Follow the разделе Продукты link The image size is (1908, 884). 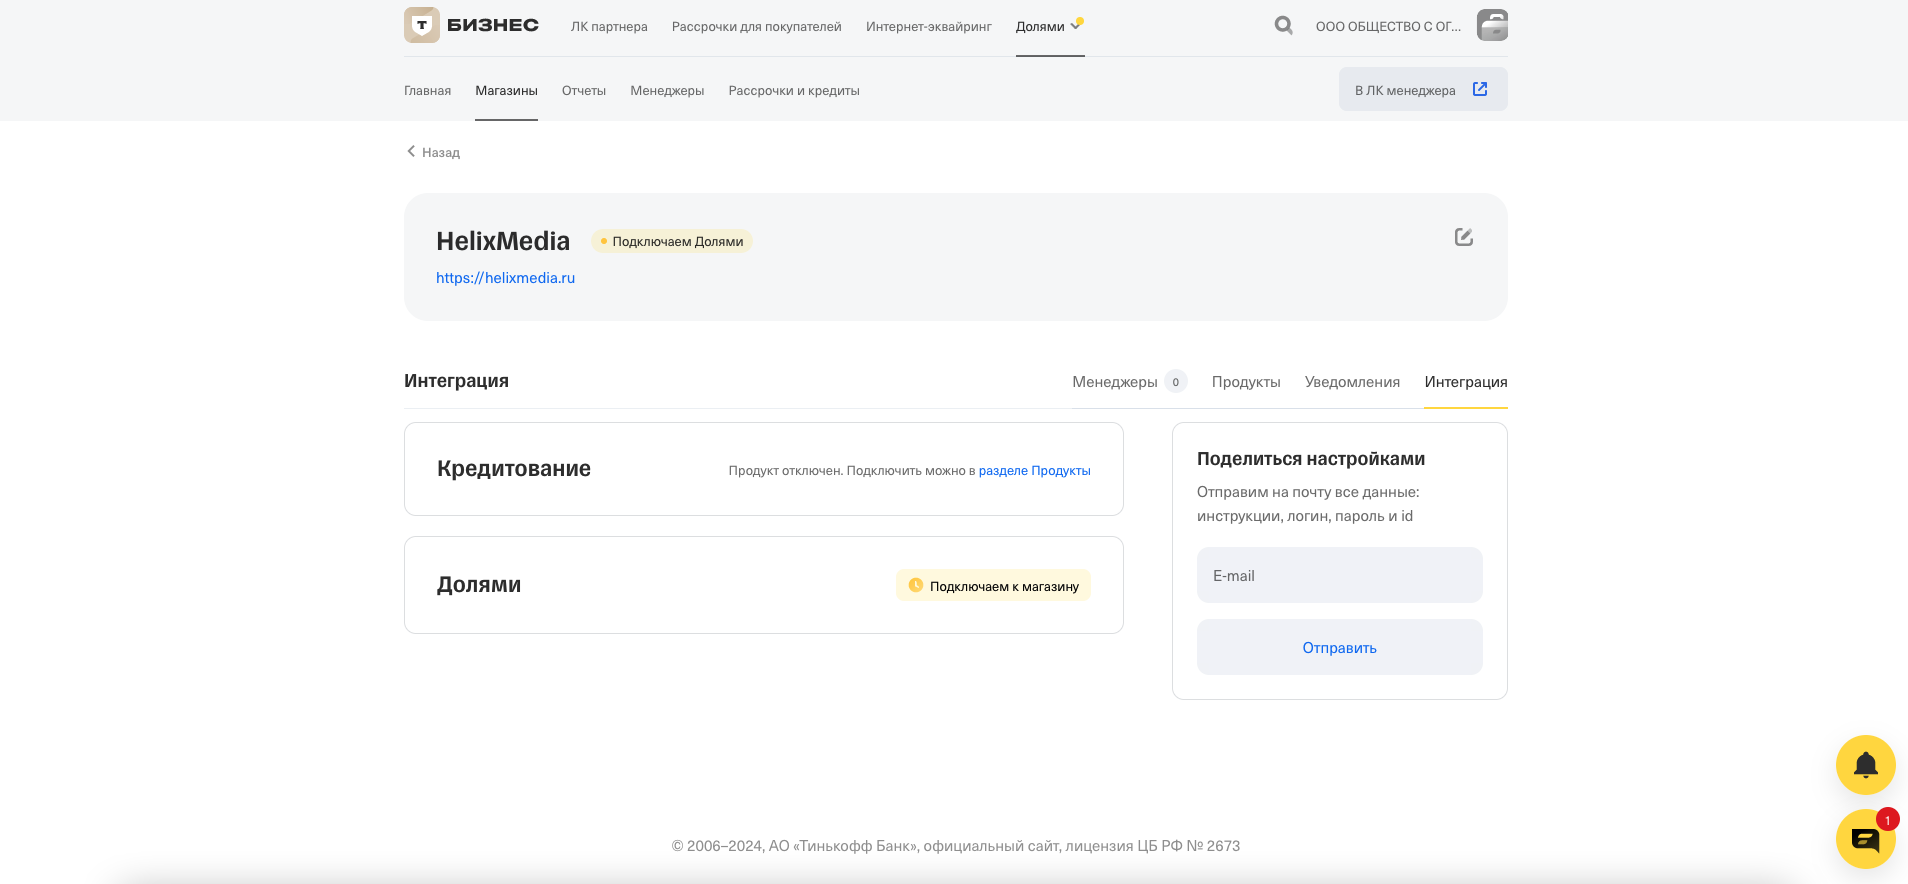click(1034, 470)
